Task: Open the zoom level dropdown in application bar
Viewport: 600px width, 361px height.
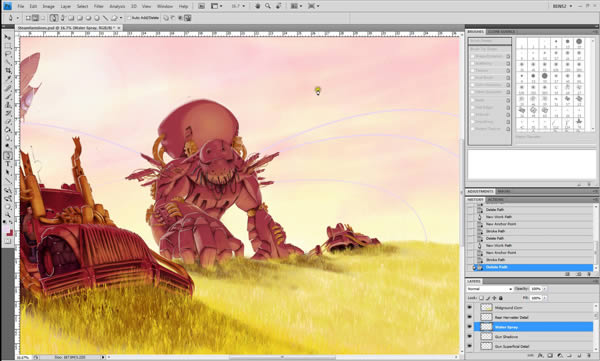Action: (x=244, y=6)
